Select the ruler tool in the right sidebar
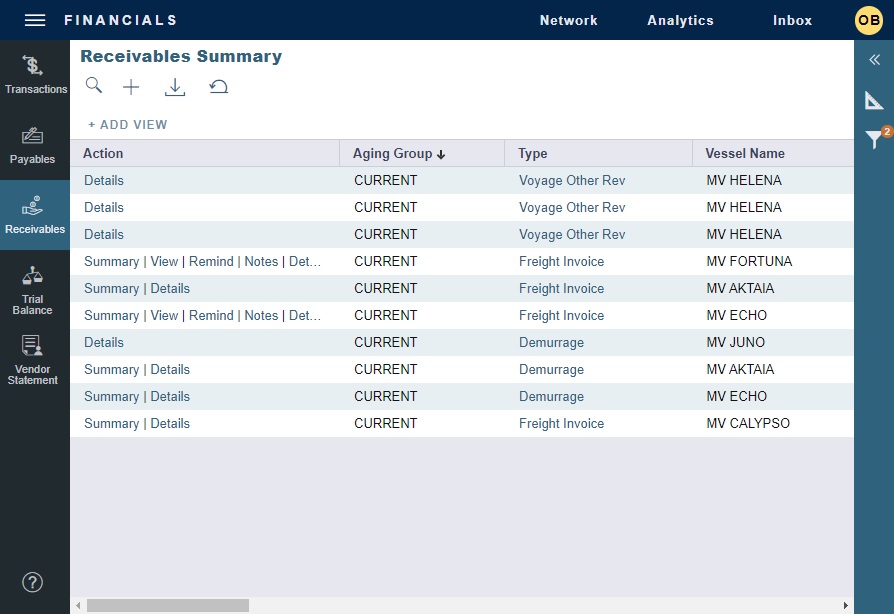Screen dimensions: 894x614 875,100
